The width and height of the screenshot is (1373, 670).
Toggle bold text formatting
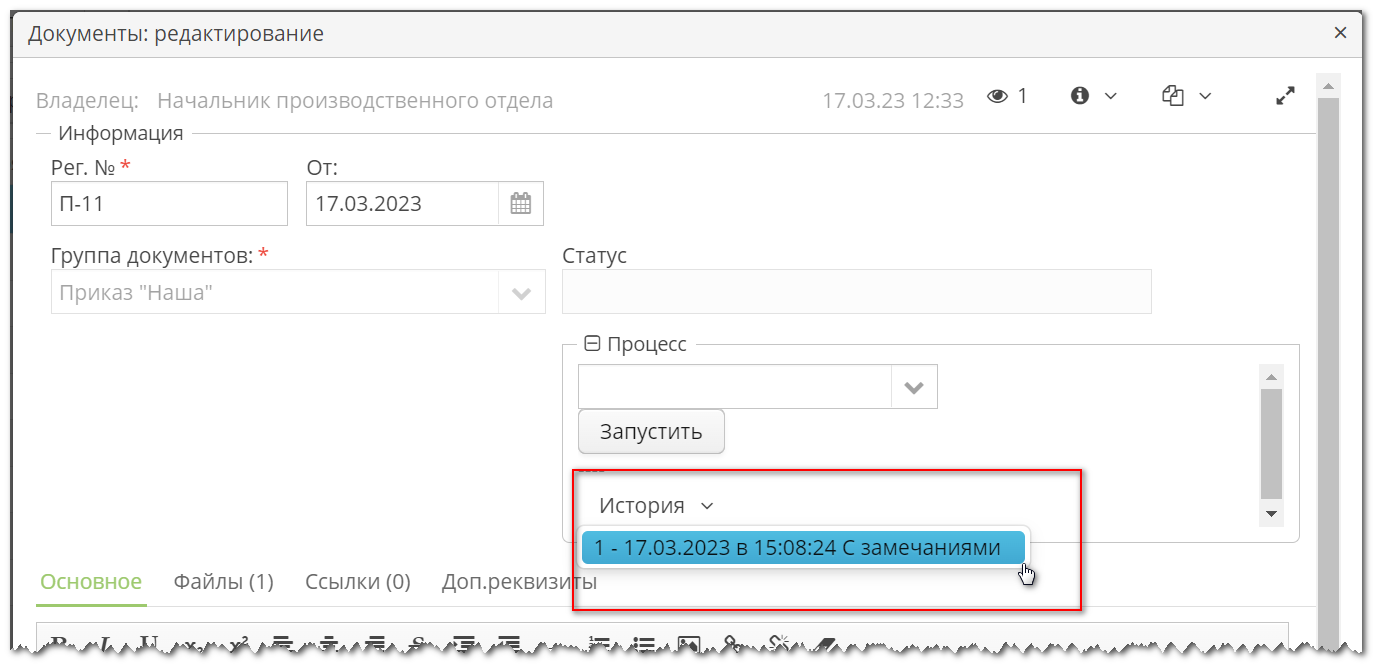[60, 645]
